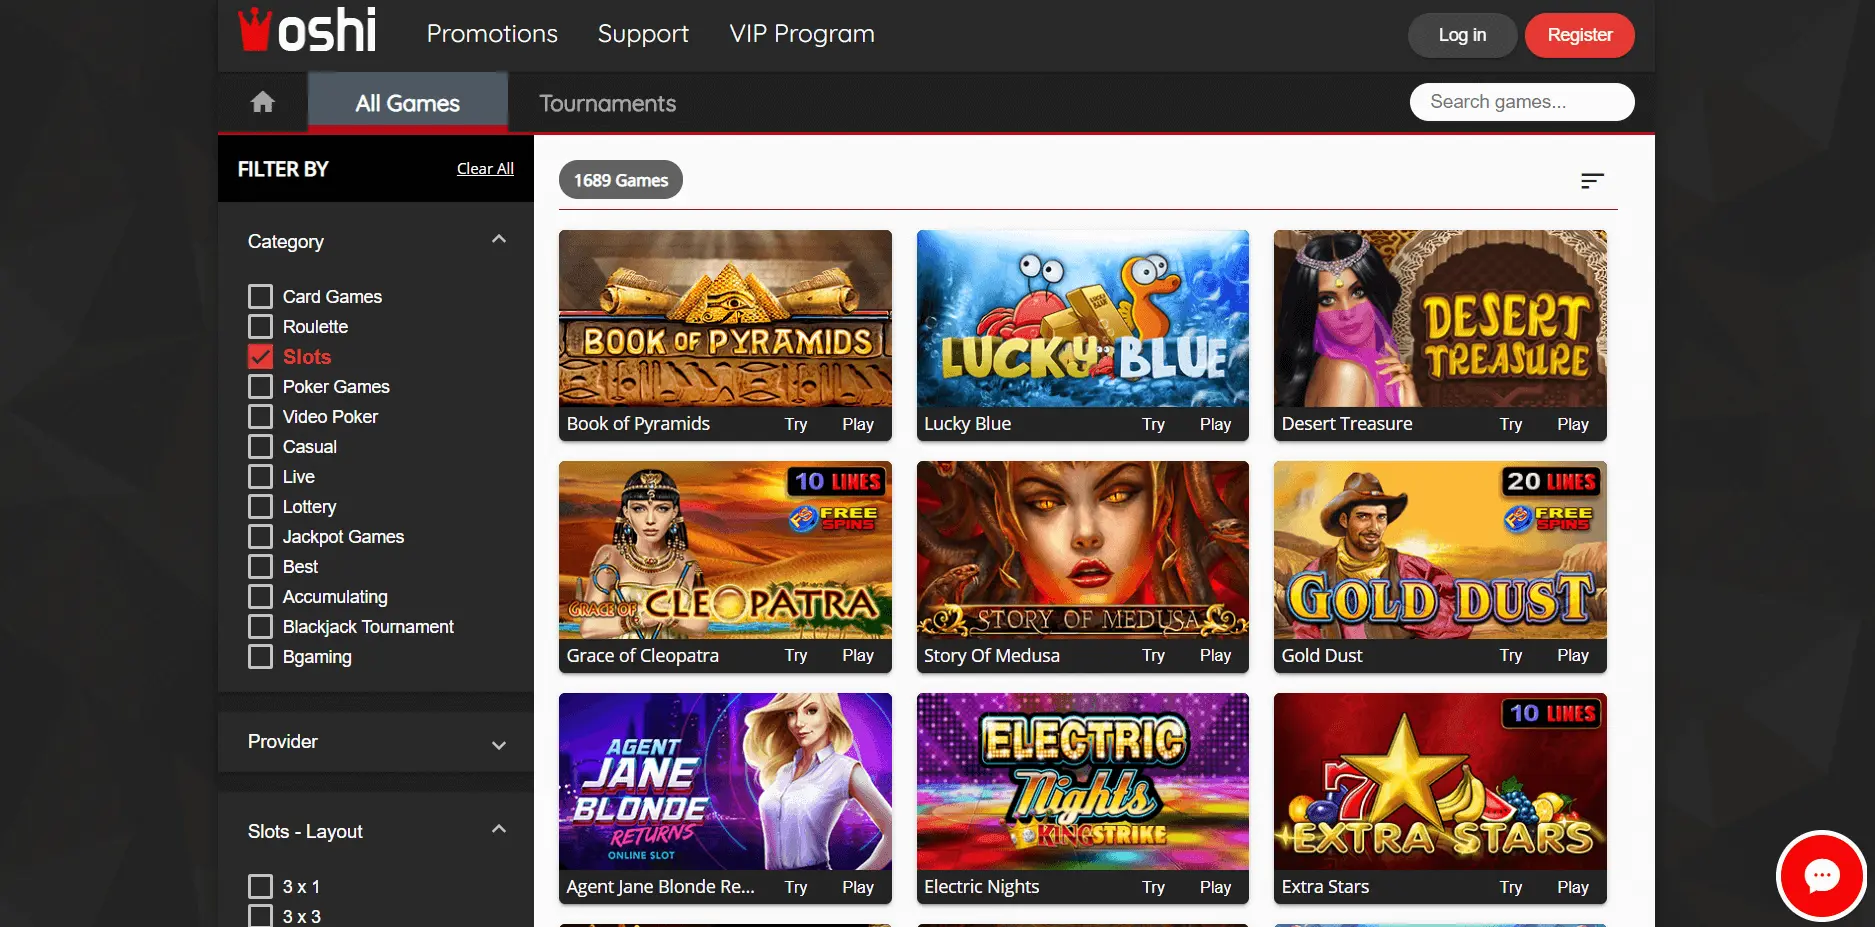Click the Clear All filters link

point(485,169)
